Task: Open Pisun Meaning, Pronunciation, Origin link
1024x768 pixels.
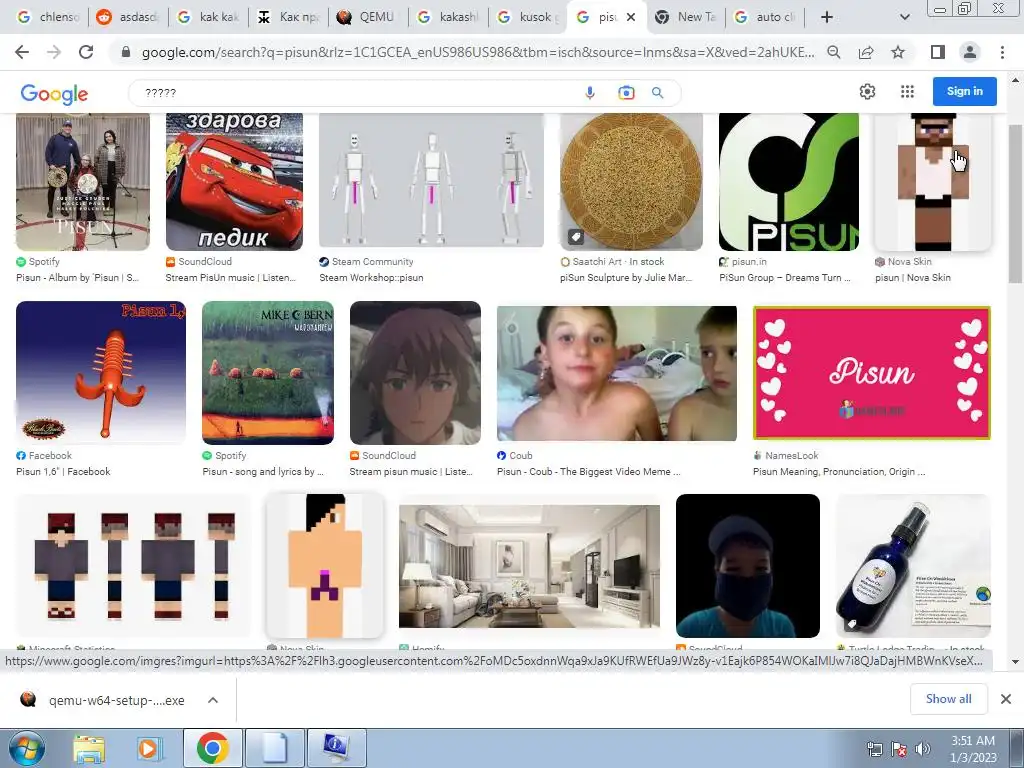Action: click(839, 472)
